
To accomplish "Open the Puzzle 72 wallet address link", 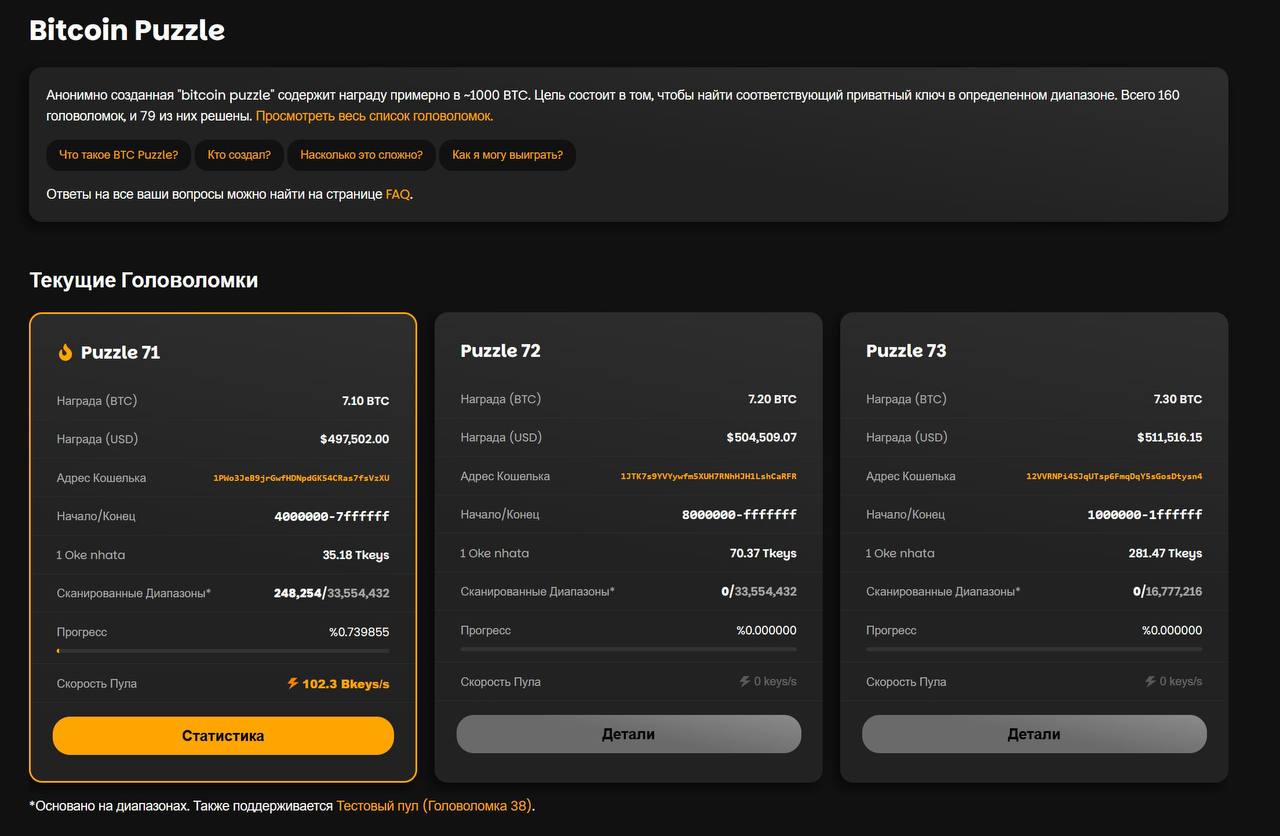I will tap(709, 476).
